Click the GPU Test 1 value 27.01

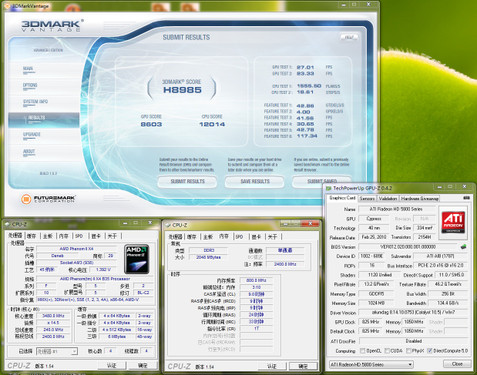click(305, 67)
